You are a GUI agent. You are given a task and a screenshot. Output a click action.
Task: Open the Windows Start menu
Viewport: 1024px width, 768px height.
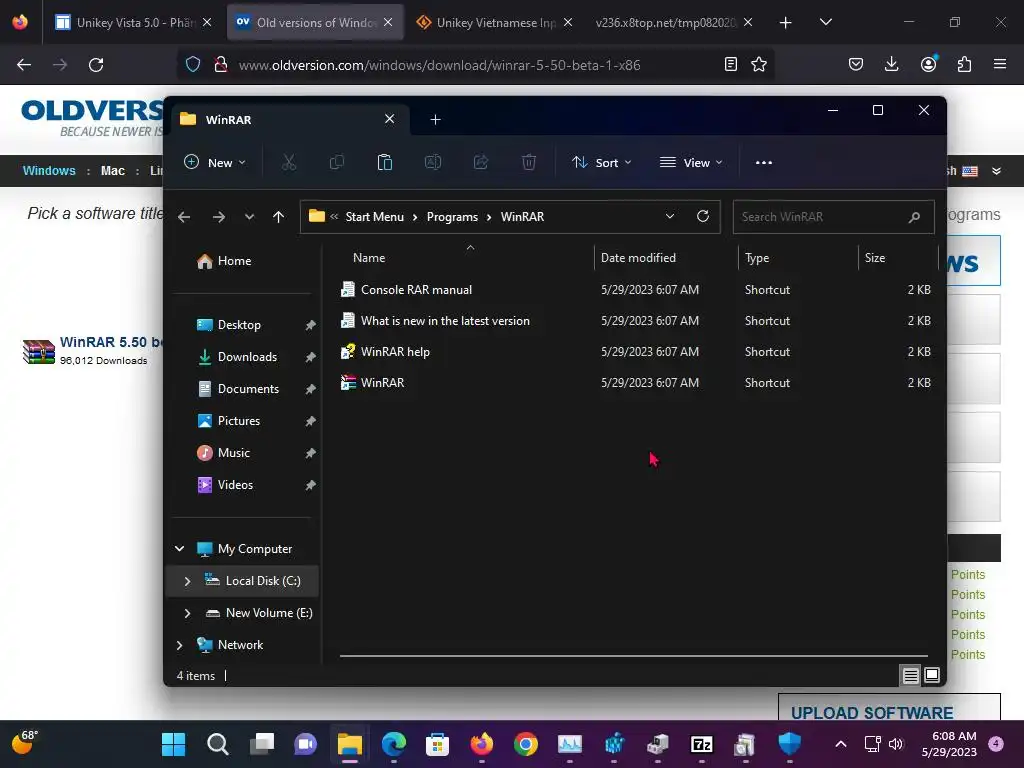pyautogui.click(x=173, y=744)
